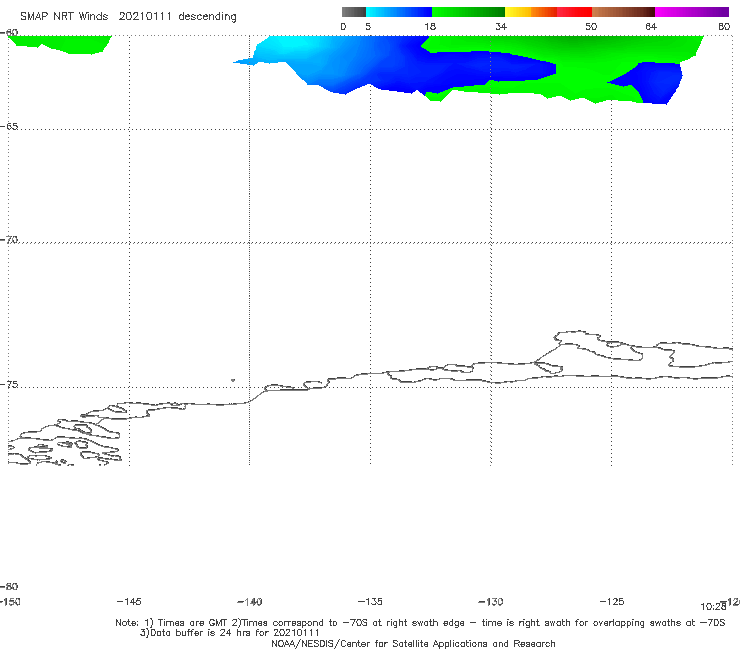Image resolution: width=740 pixels, height=650 pixels.
Task: Click the longitude label "-150"
Action: click(10, 602)
